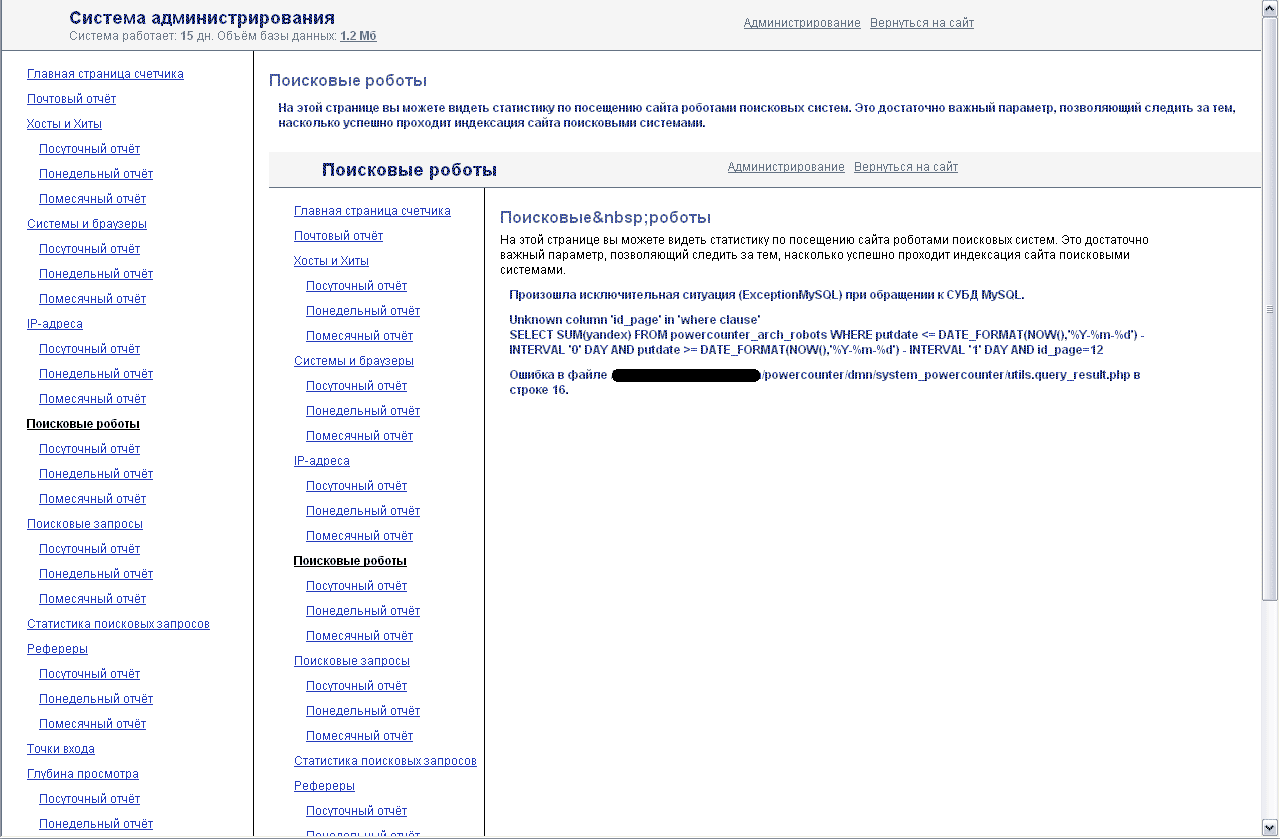Select Системы и браузеры in nested inner menu
This screenshot has height=839, width=1280.
click(x=354, y=361)
